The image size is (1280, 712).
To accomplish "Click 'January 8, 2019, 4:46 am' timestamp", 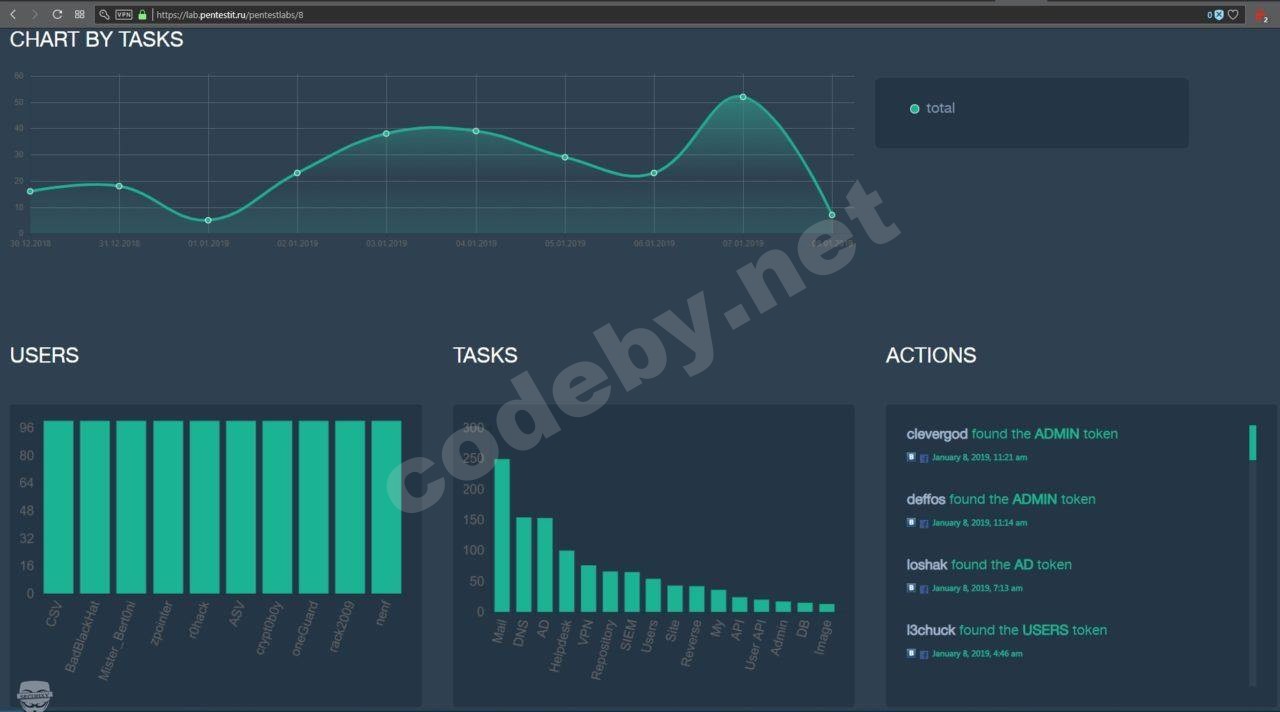I will [x=977, y=653].
